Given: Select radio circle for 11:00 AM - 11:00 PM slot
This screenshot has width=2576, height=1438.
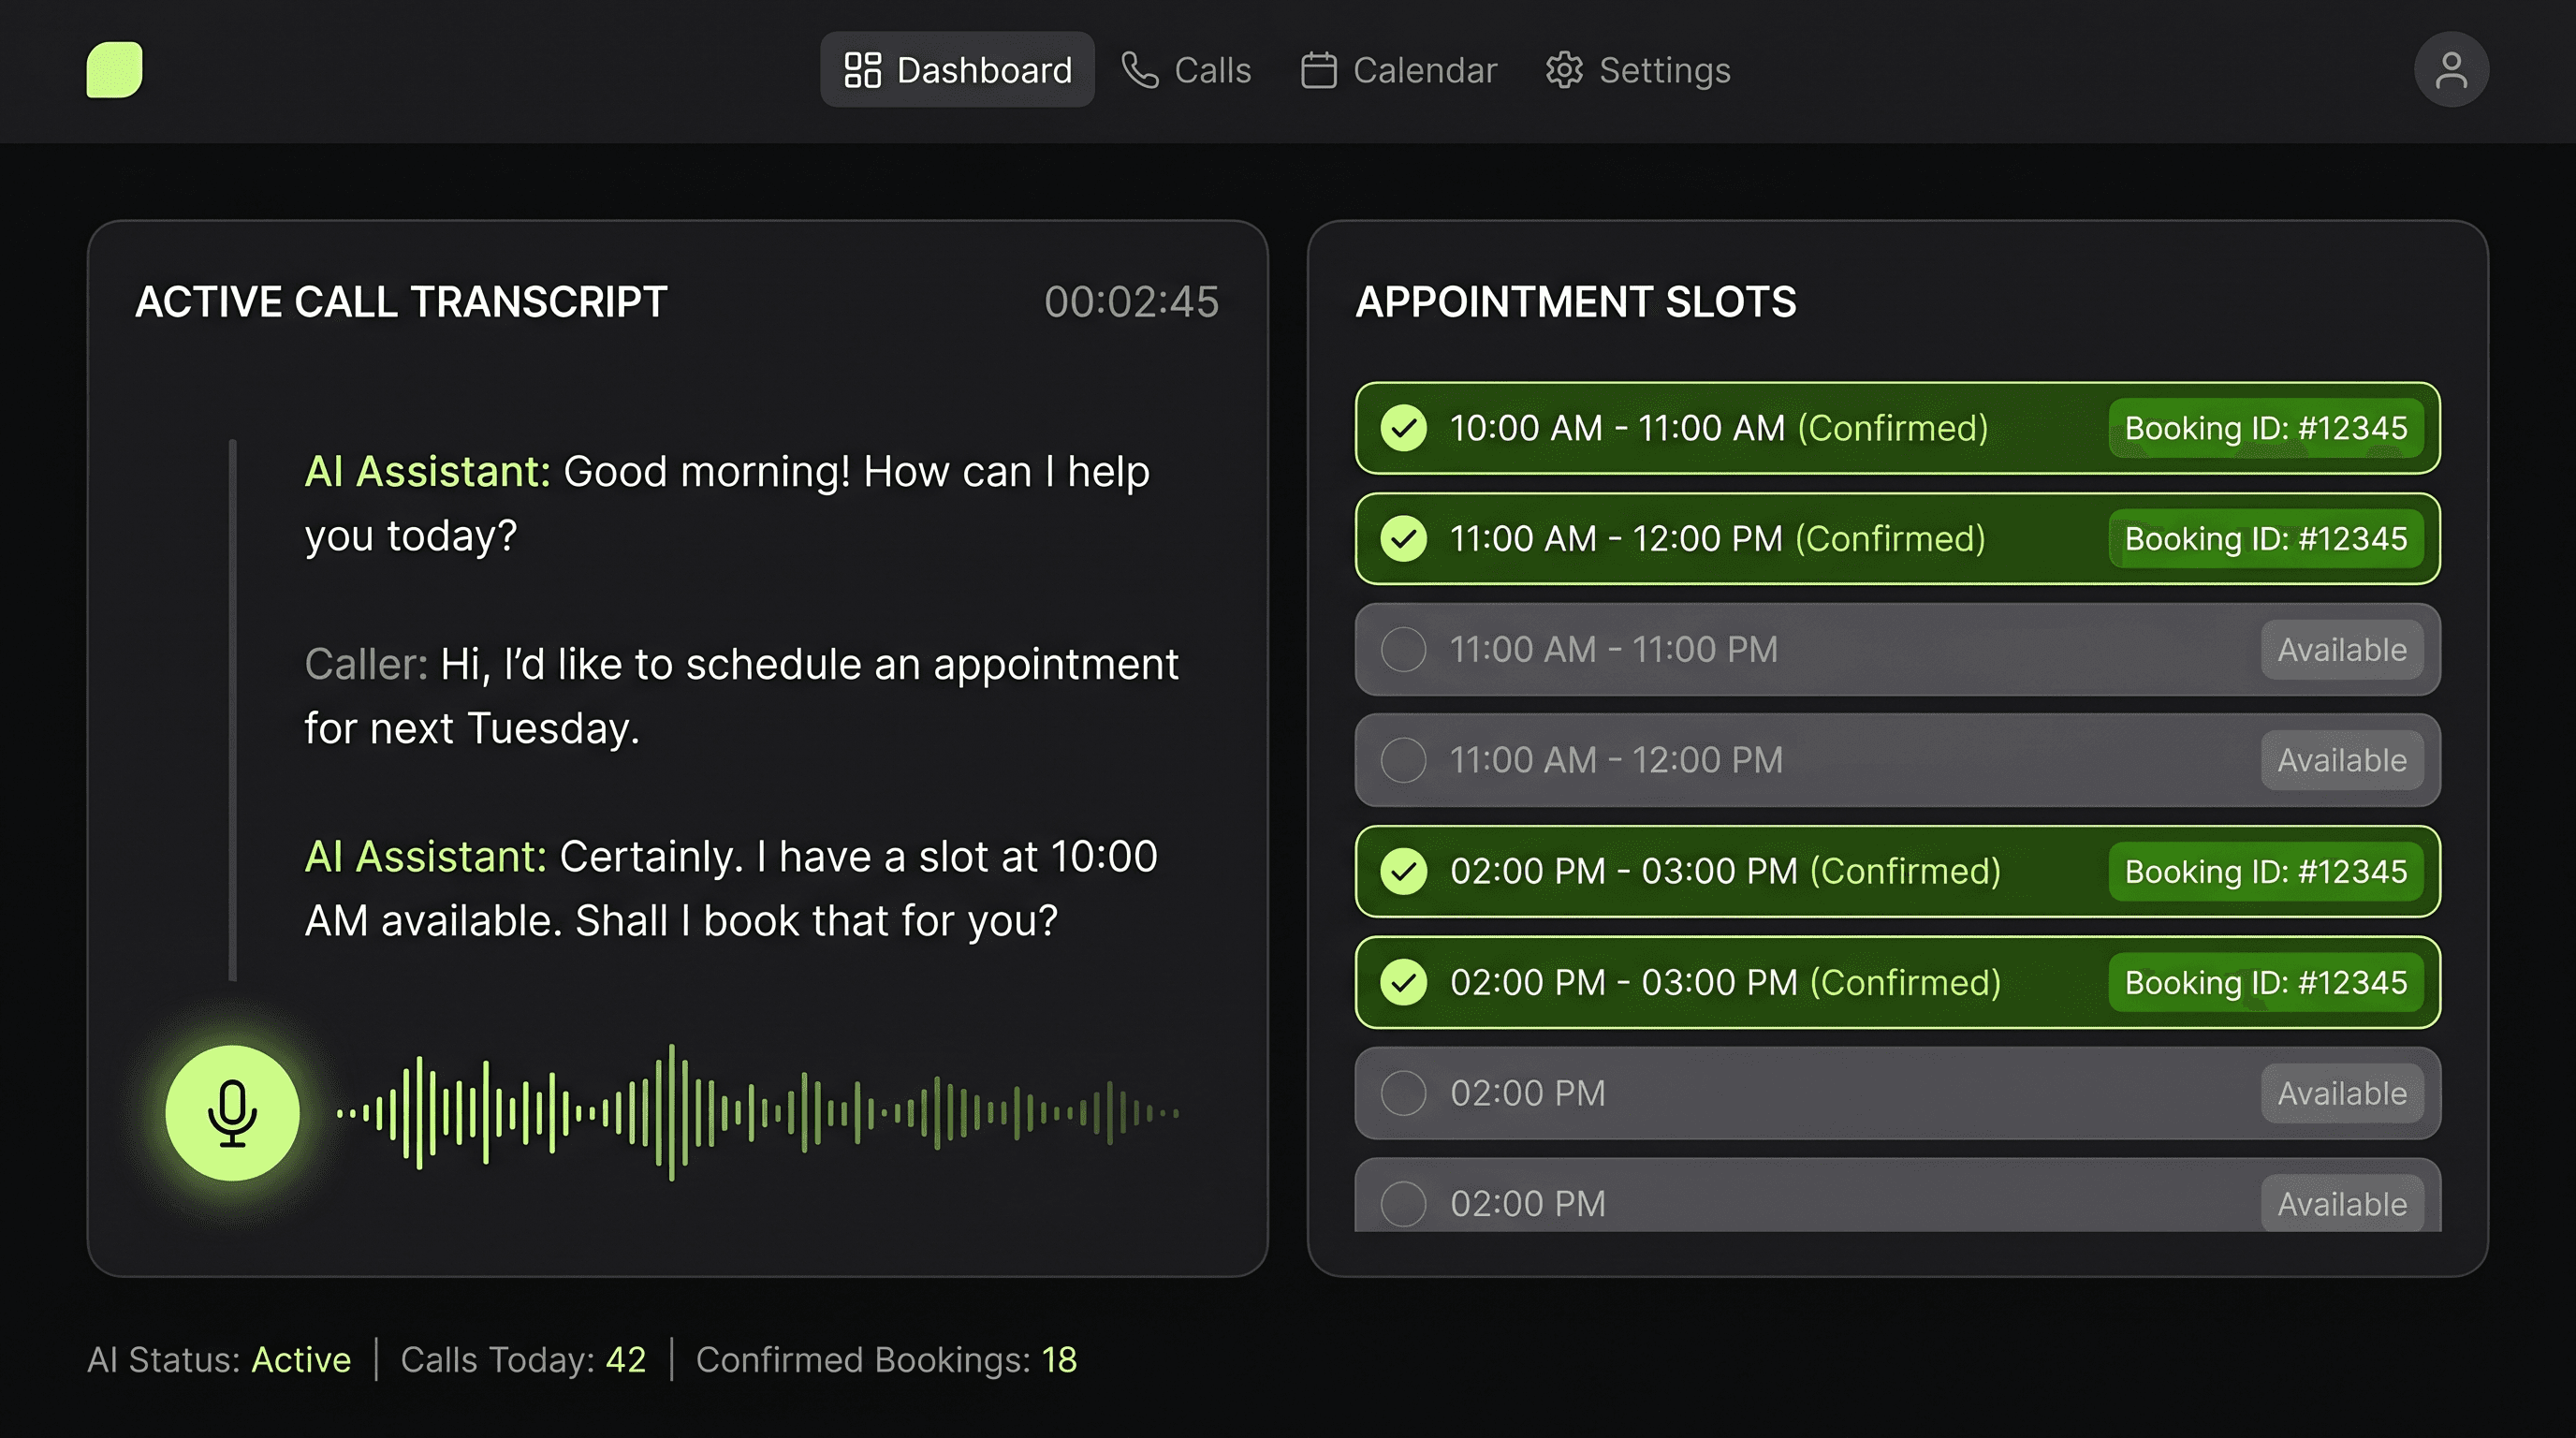Looking at the screenshot, I should point(1404,650).
